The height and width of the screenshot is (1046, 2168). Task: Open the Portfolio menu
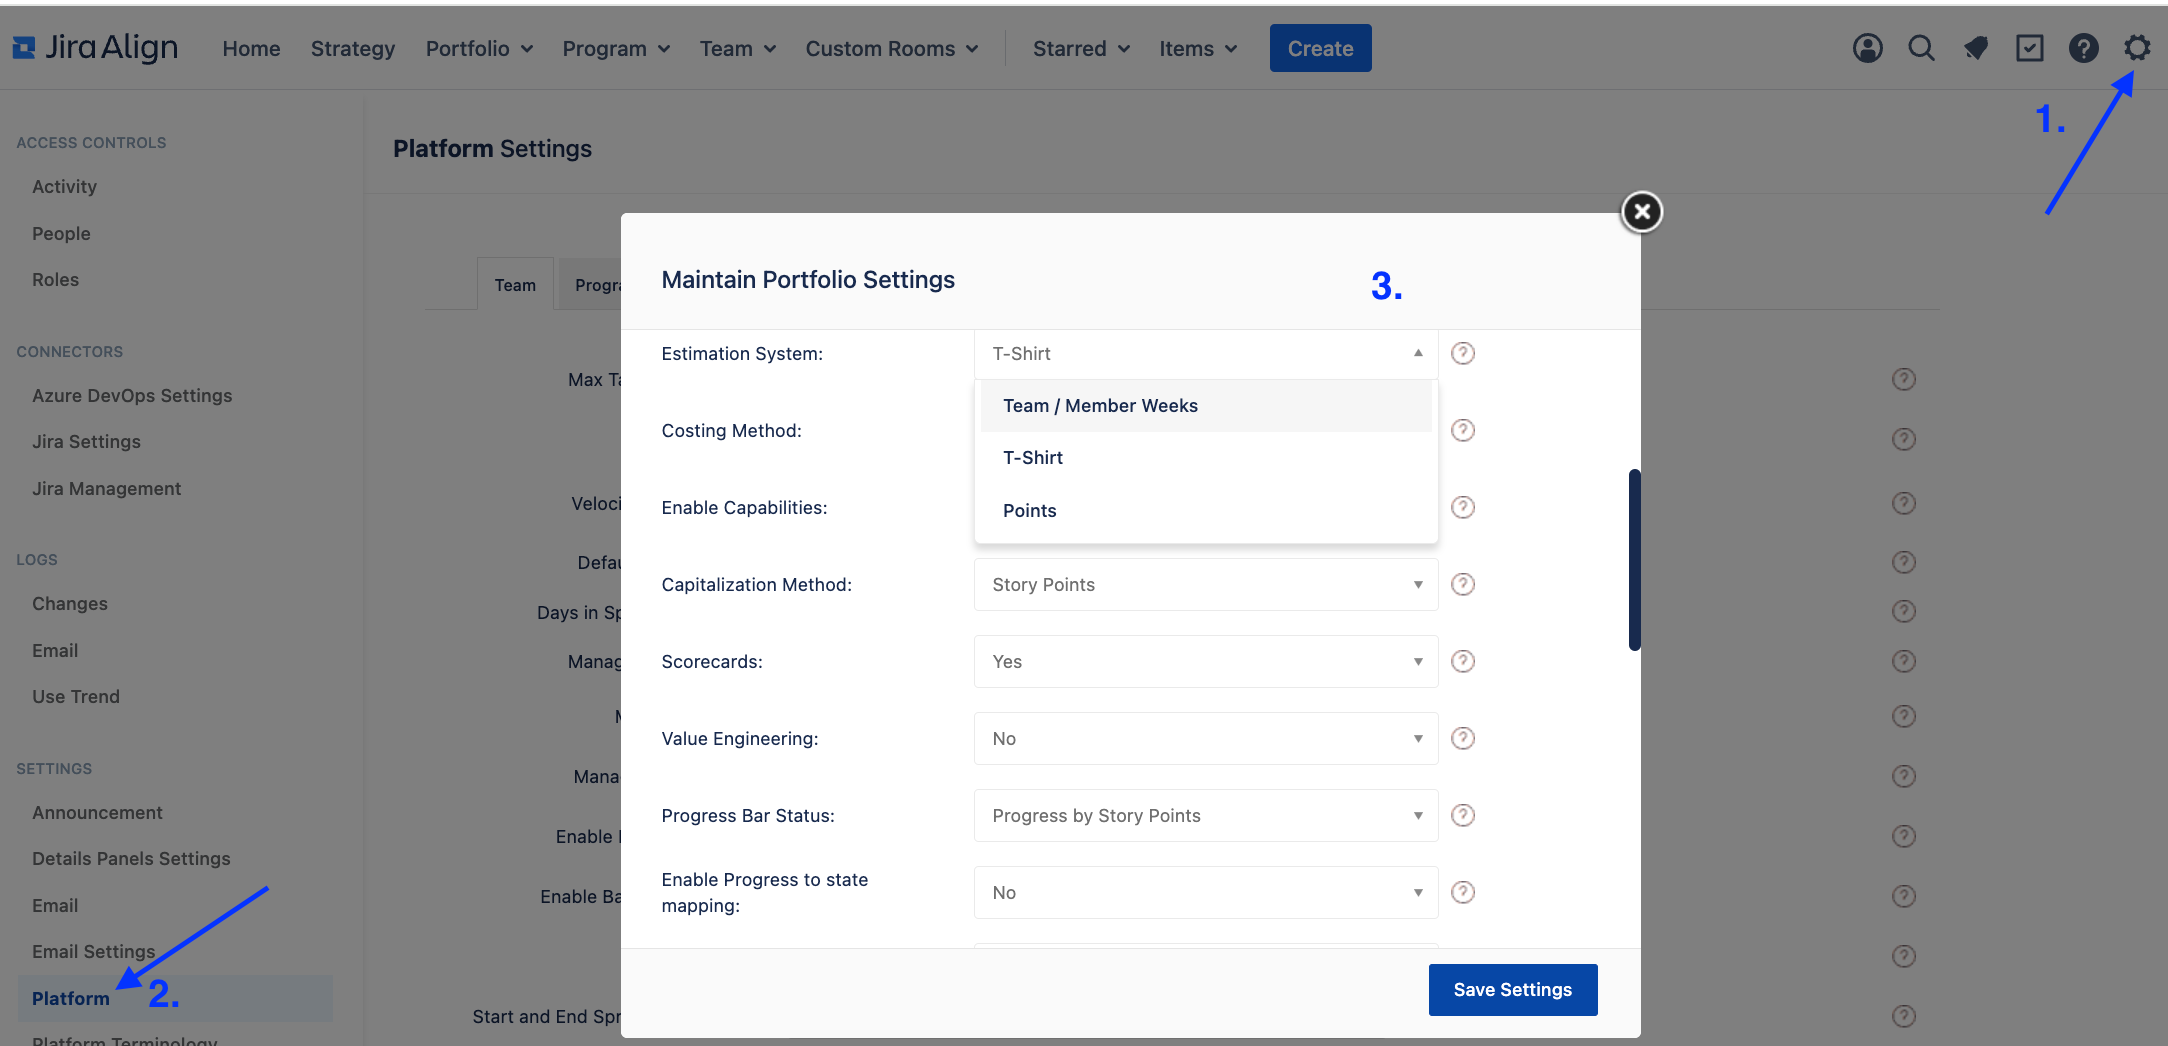478,48
